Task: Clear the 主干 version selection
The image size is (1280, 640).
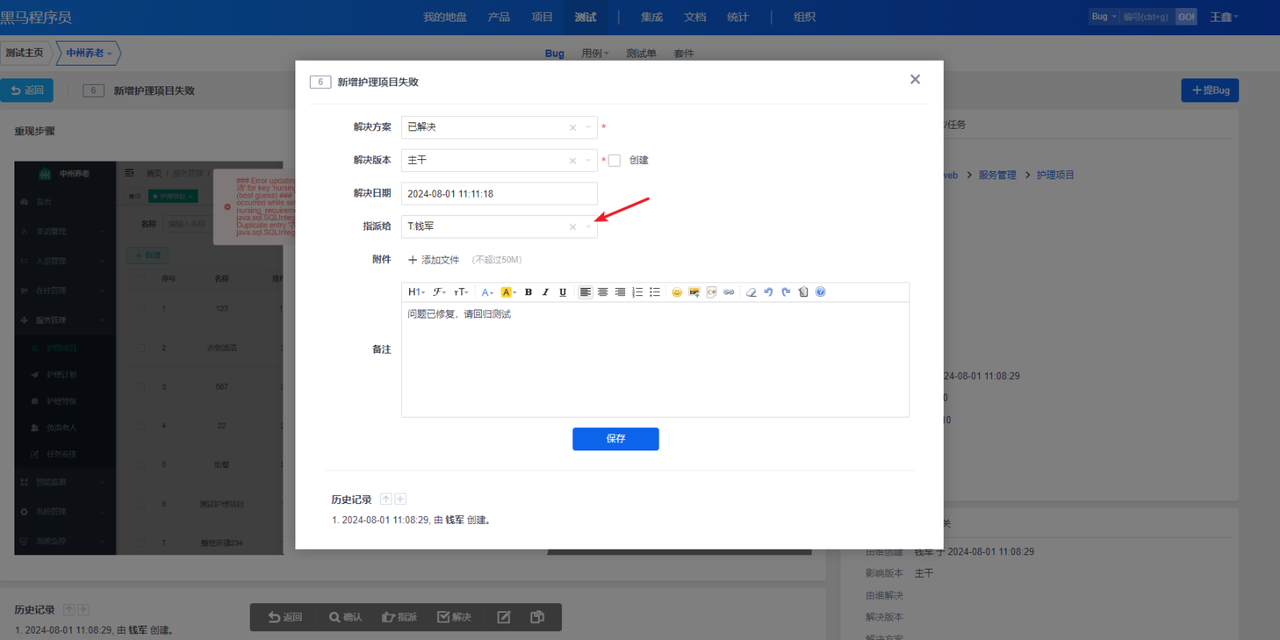Action: 573,160
